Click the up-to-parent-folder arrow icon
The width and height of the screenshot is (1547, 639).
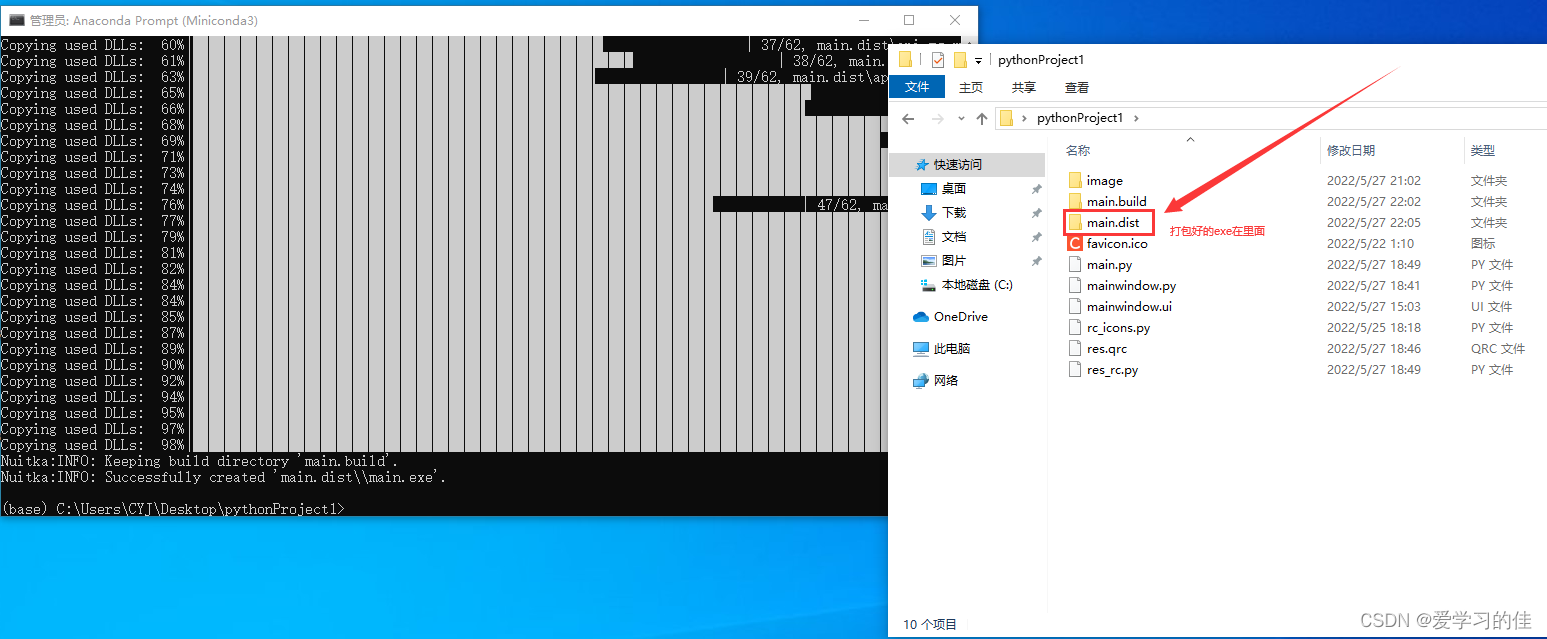click(981, 117)
